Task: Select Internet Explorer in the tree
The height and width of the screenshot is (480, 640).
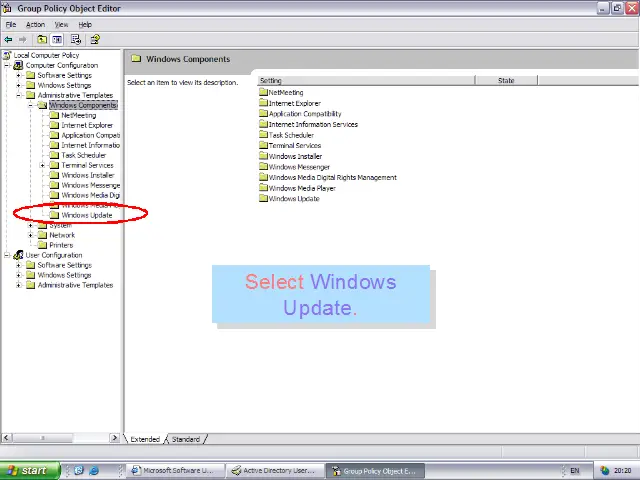Action: 87,125
